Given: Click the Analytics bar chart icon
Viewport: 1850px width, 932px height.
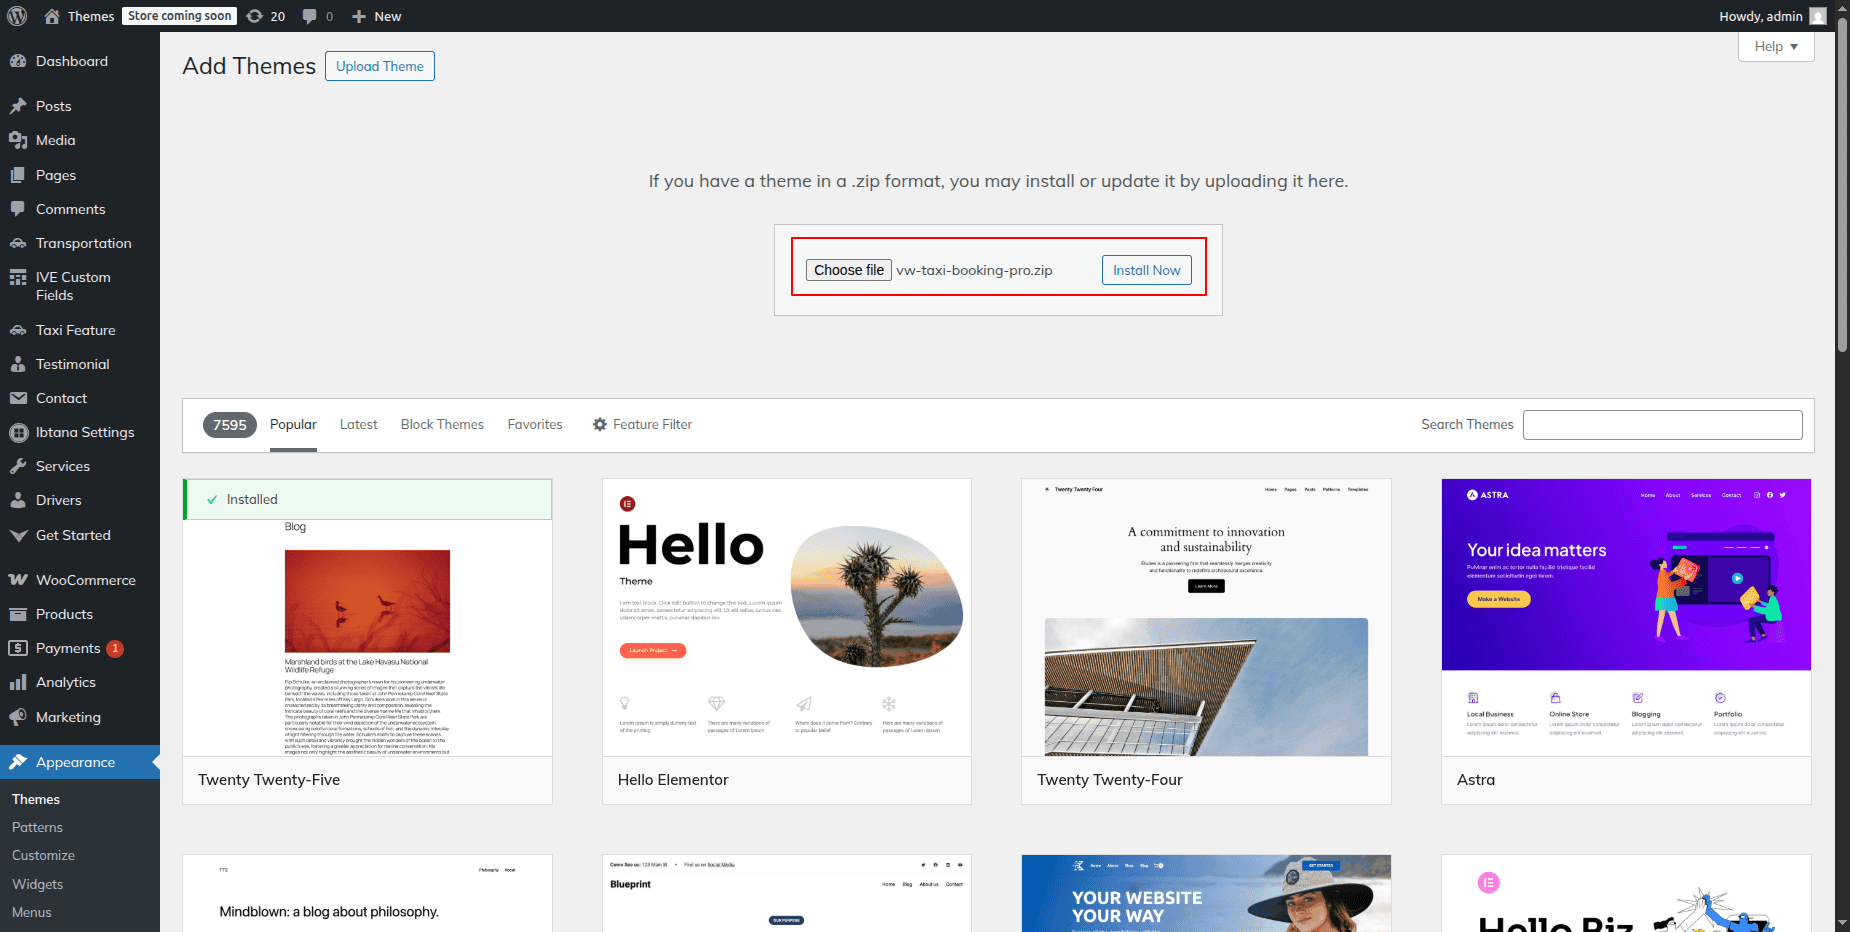Looking at the screenshot, I should coord(18,682).
